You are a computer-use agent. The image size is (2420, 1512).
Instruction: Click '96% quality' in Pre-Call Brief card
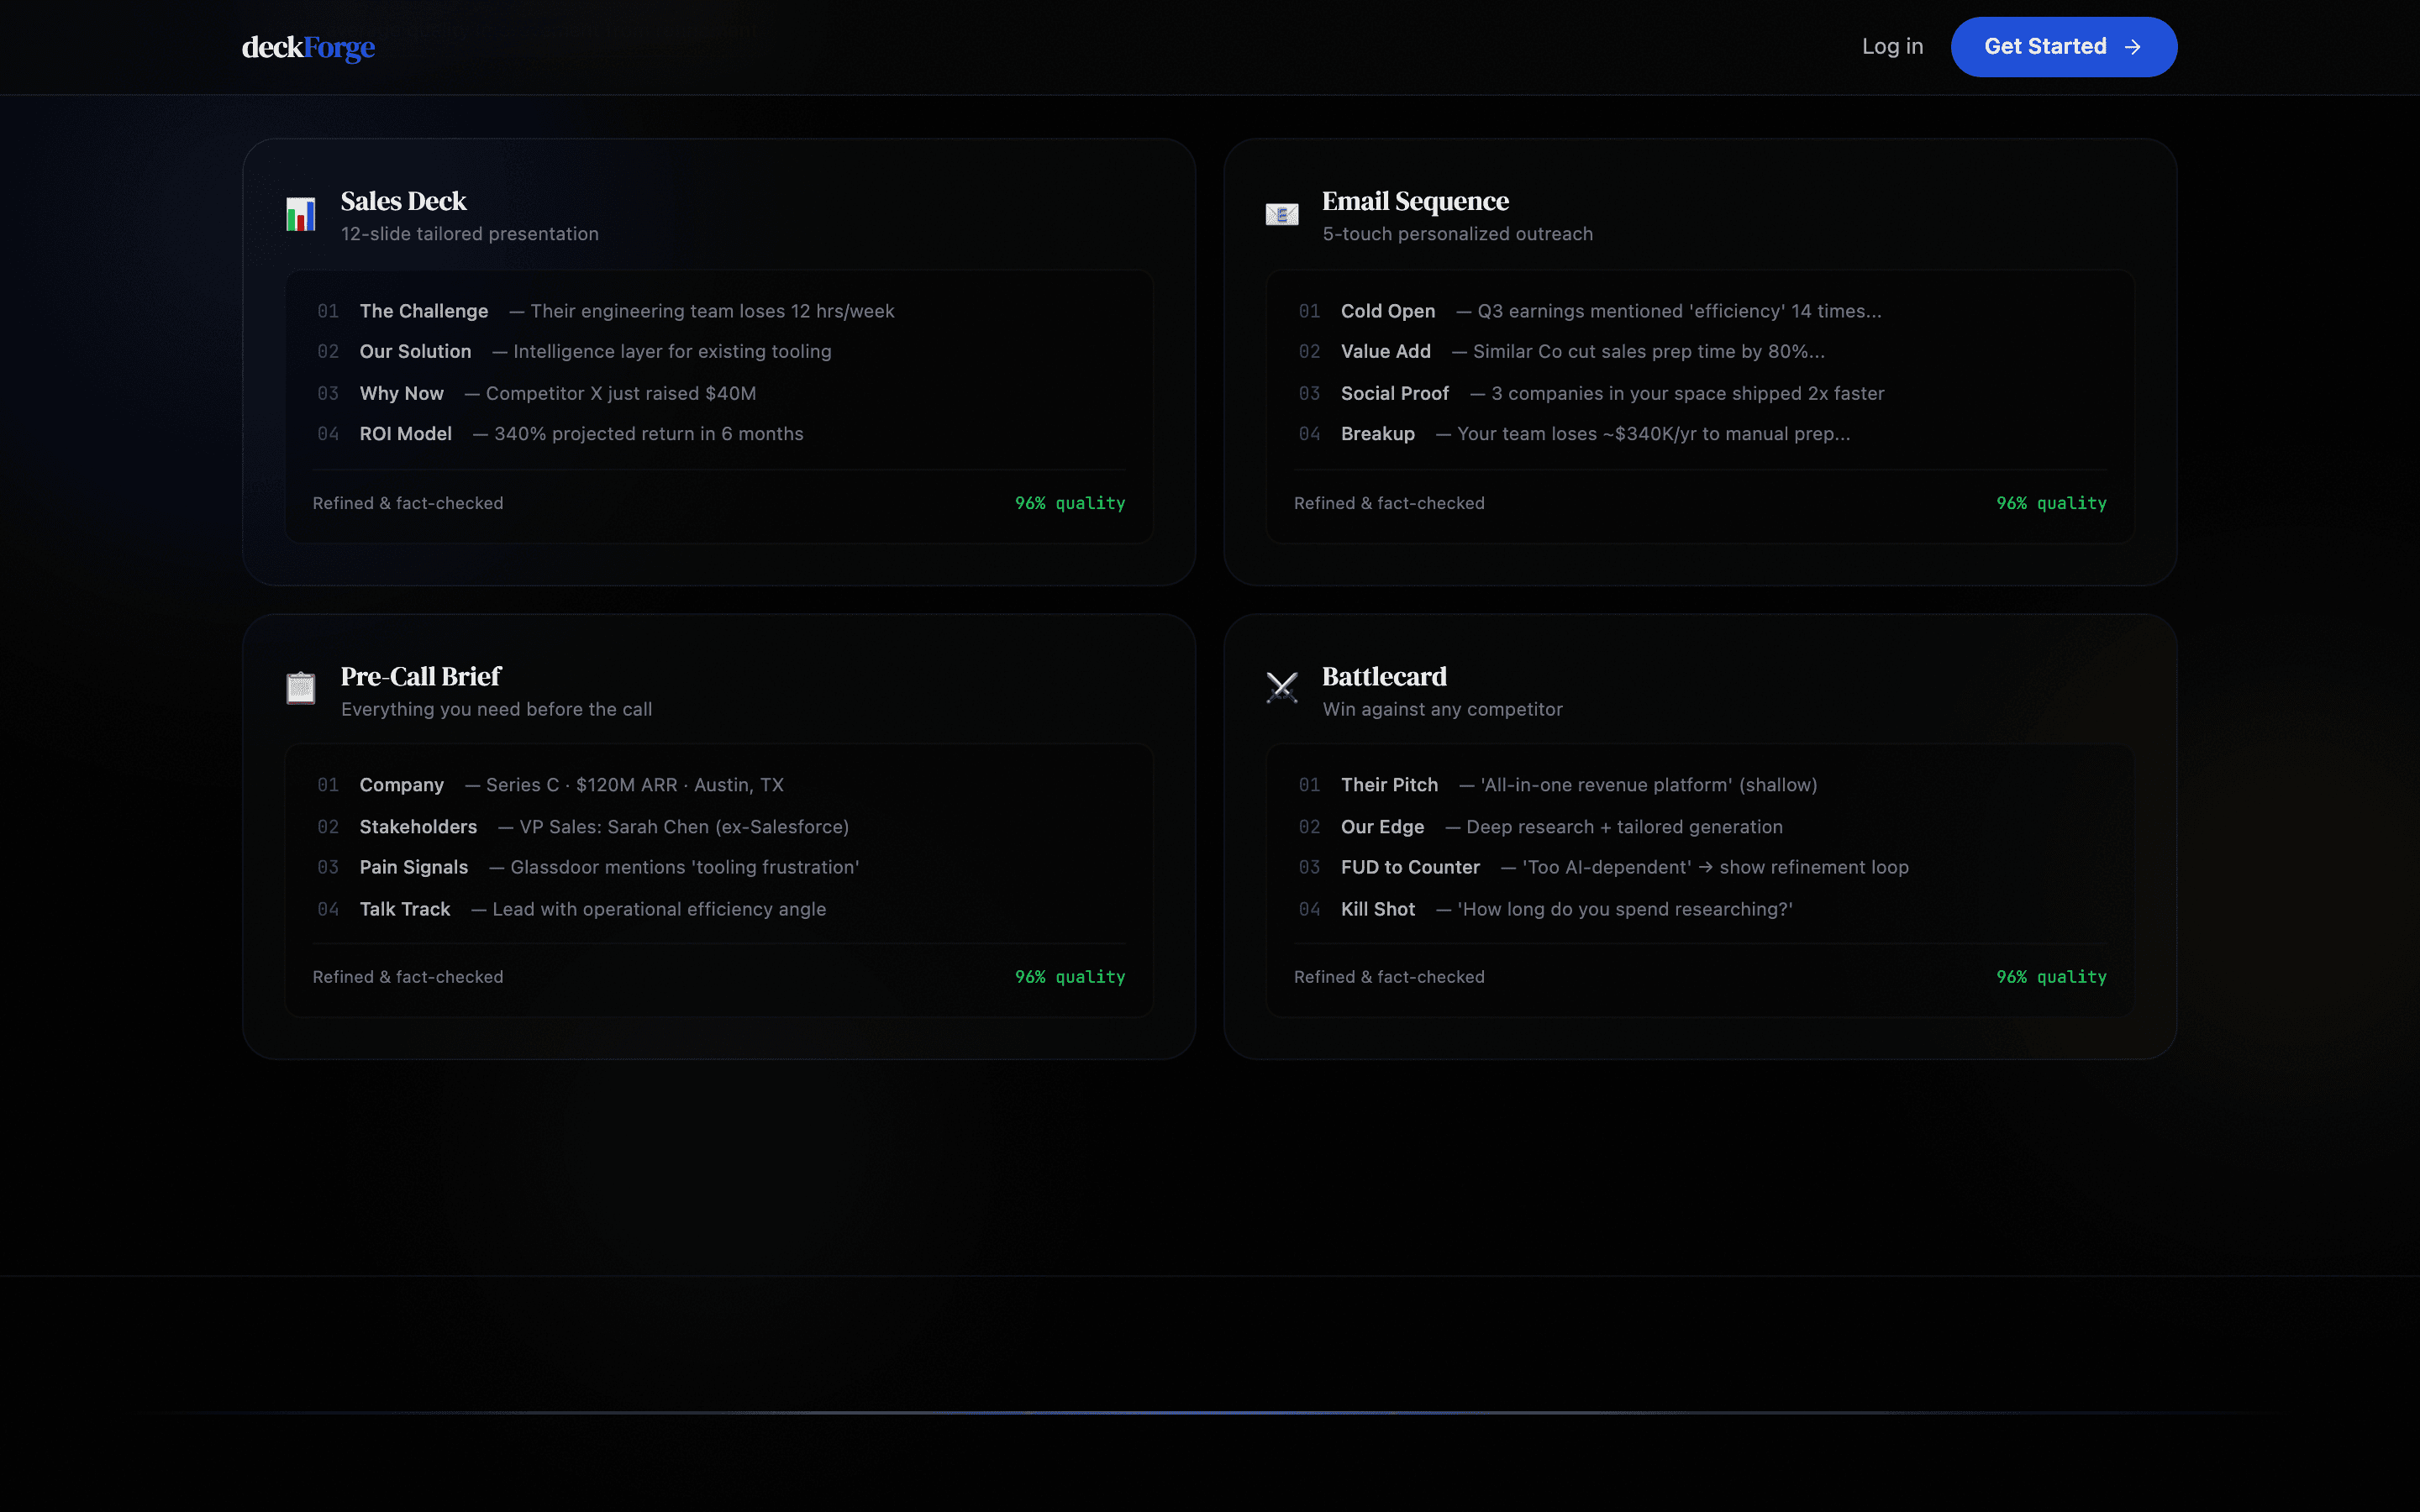coord(1070,977)
